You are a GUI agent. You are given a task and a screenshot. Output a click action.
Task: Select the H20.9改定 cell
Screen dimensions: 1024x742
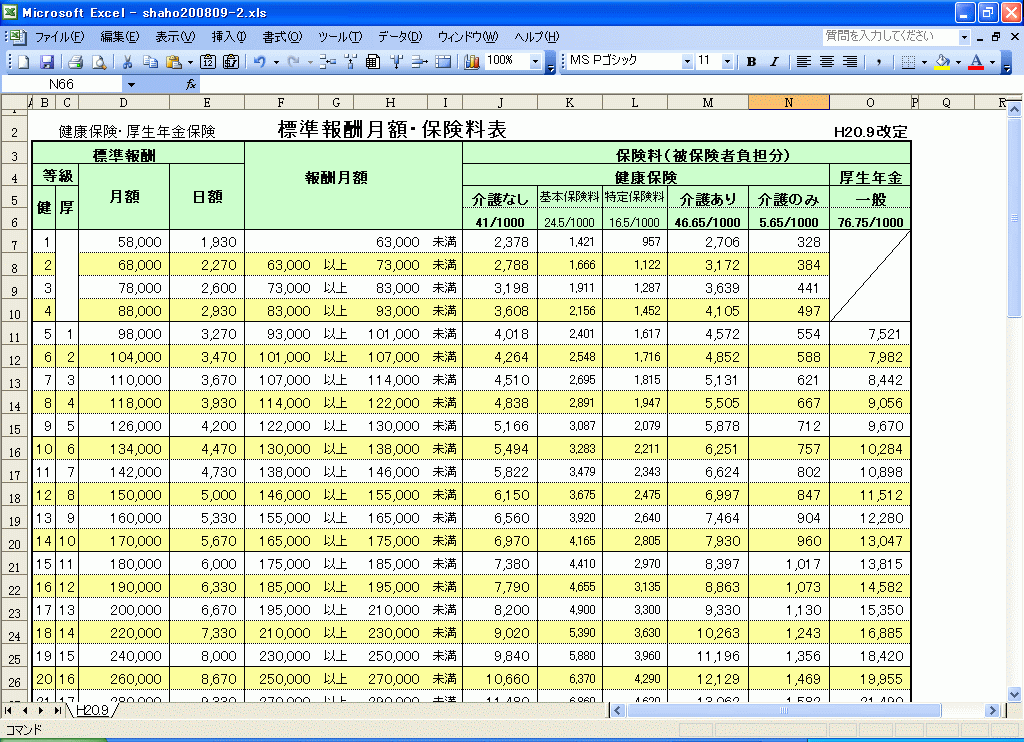point(871,131)
